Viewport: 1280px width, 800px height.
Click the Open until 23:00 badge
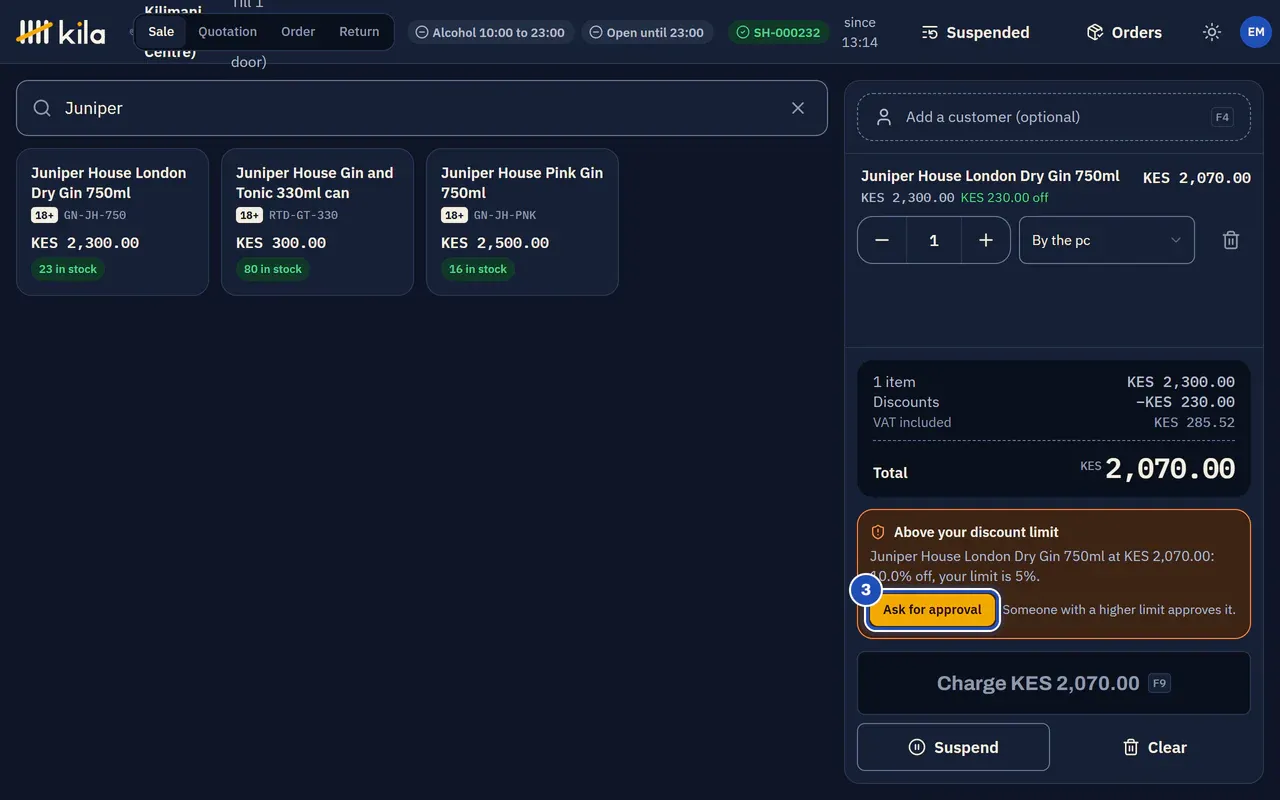647,32
